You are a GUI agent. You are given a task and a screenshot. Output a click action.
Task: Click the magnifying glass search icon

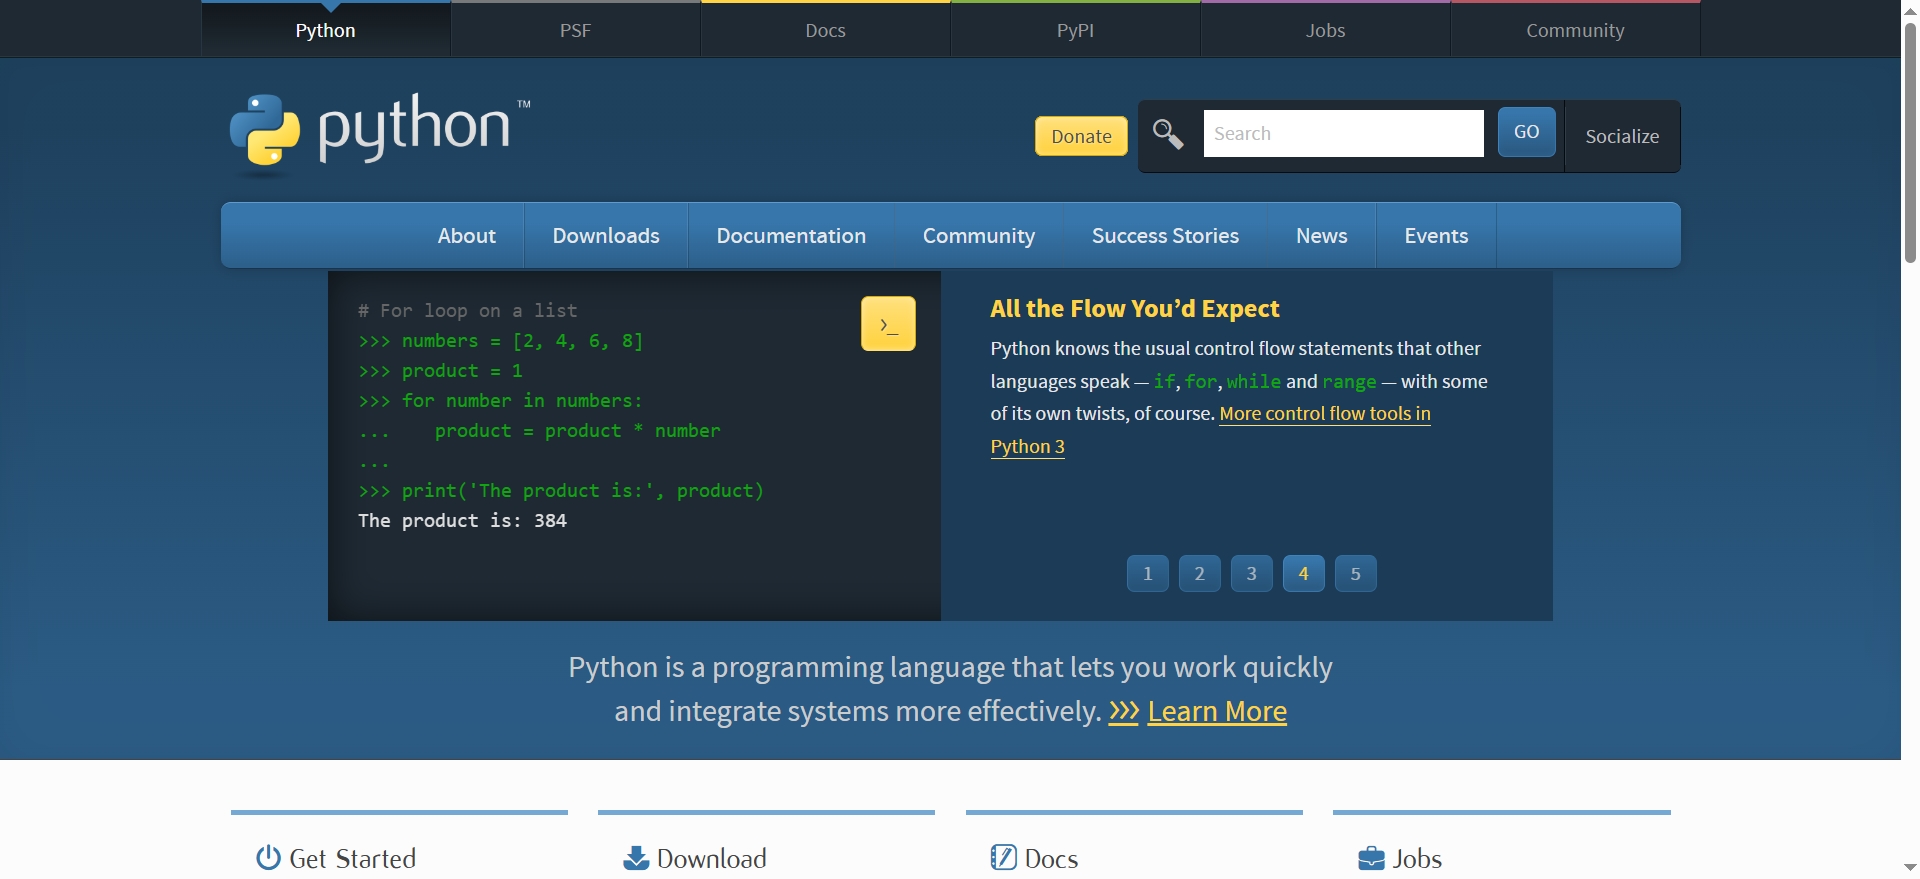1168,134
